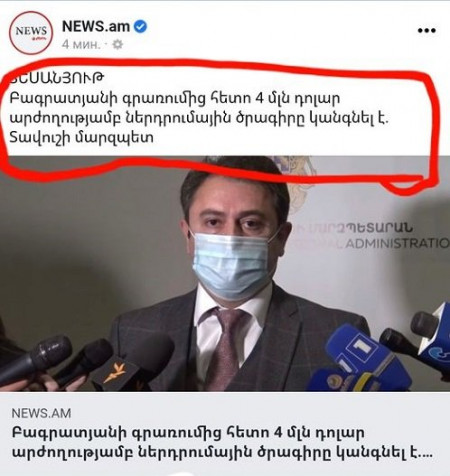This screenshot has width=450, height=476.
Task: Open the bold article headline in the link preview
Action: [223, 442]
